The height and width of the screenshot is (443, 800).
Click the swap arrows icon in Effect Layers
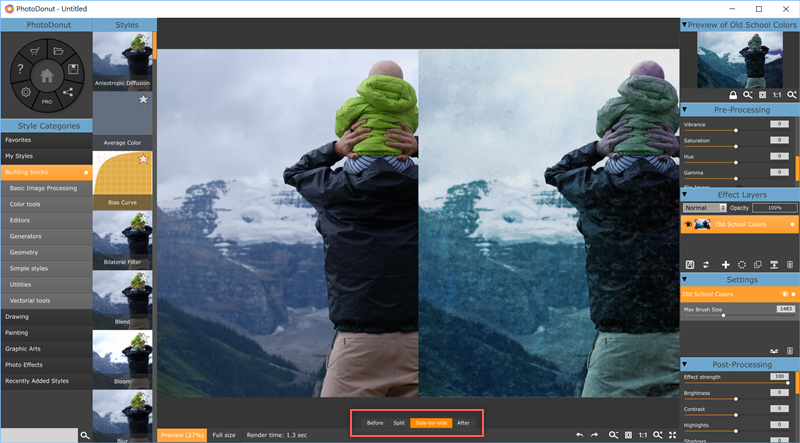[706, 264]
